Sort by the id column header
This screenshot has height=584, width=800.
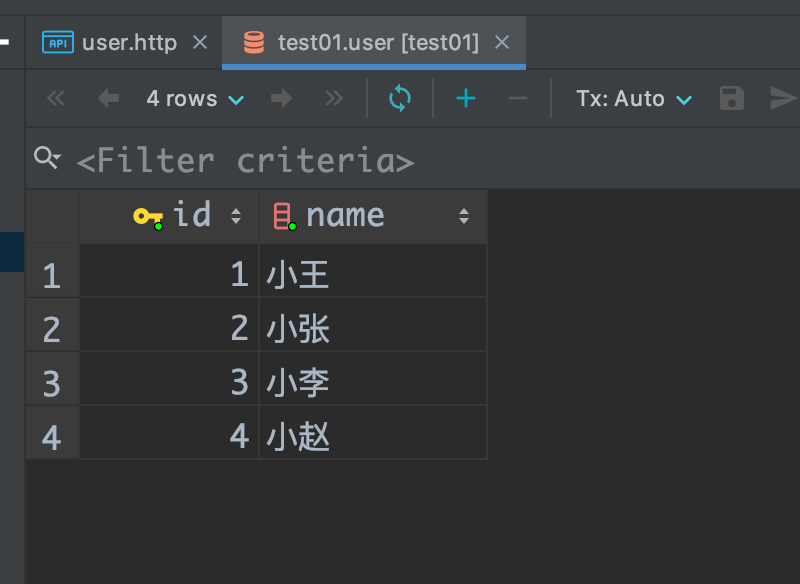coord(190,215)
